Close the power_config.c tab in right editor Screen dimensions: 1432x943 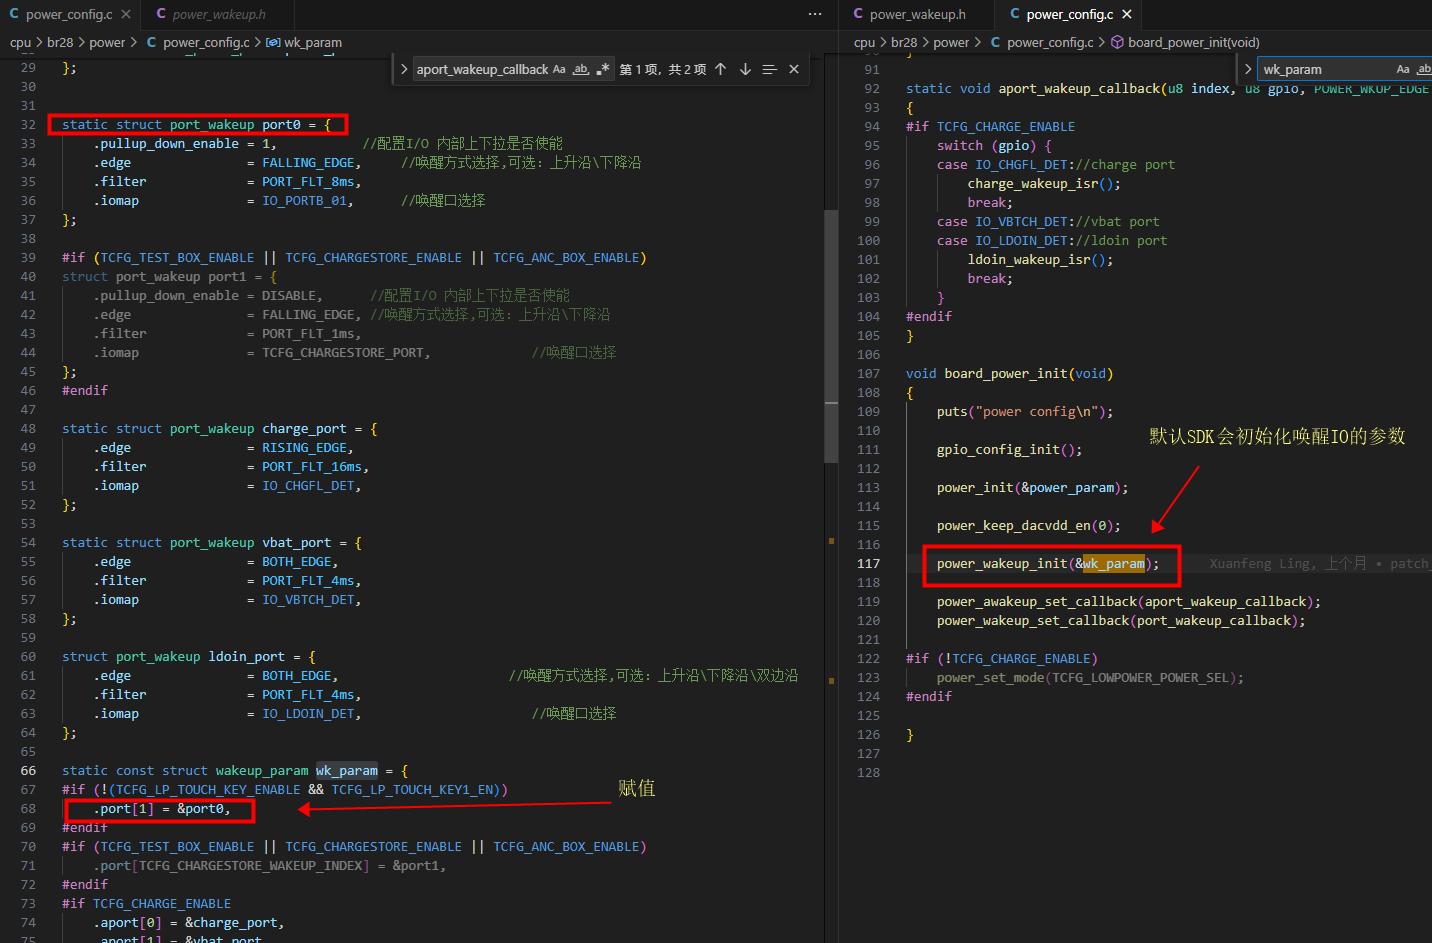click(x=1127, y=14)
